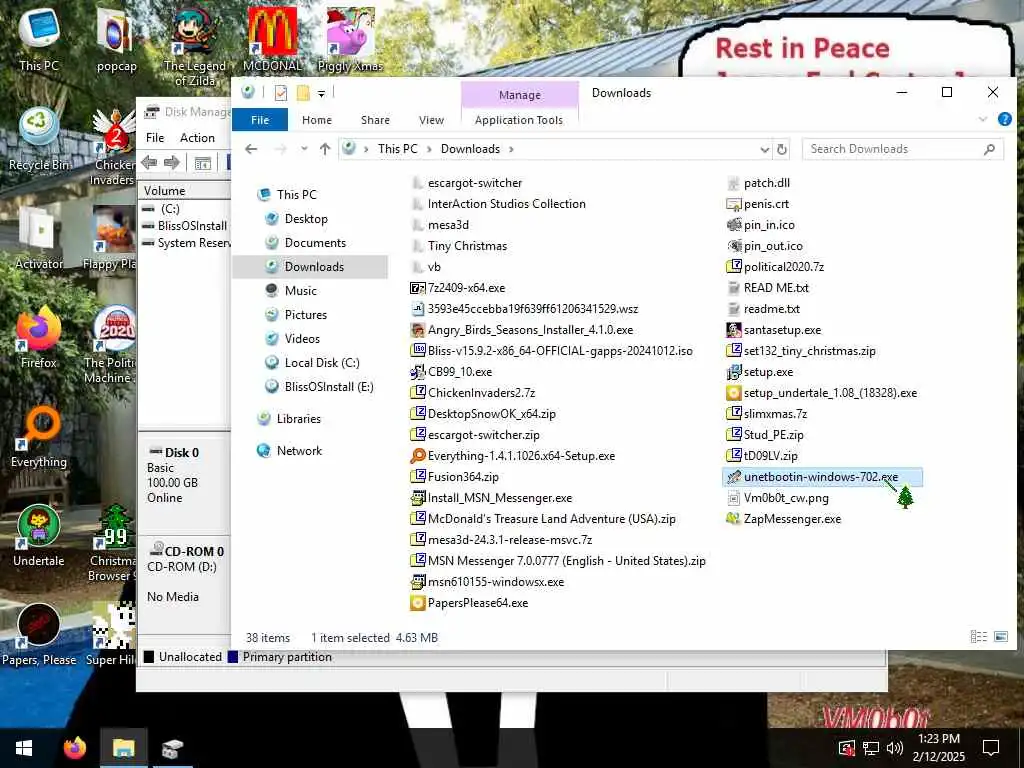Open Customize Quick Access Toolbar dropdown

[x=321, y=94]
